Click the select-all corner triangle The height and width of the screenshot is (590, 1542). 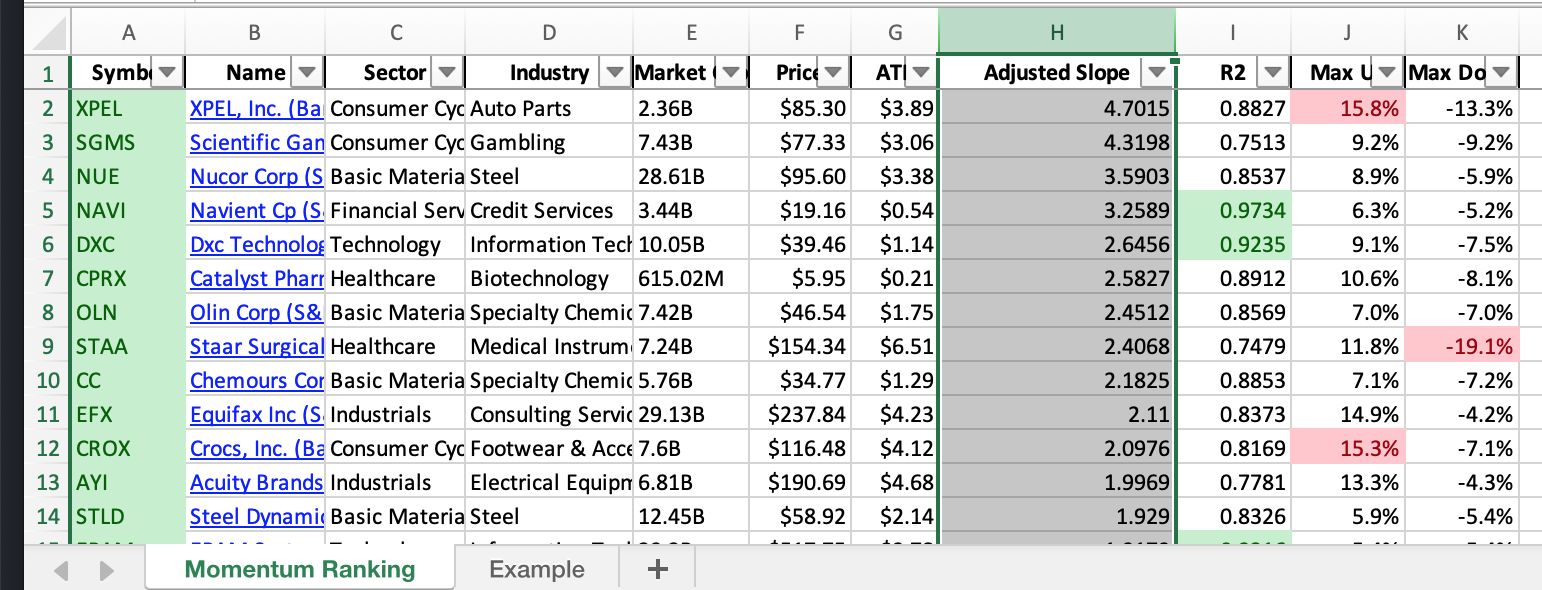point(48,37)
